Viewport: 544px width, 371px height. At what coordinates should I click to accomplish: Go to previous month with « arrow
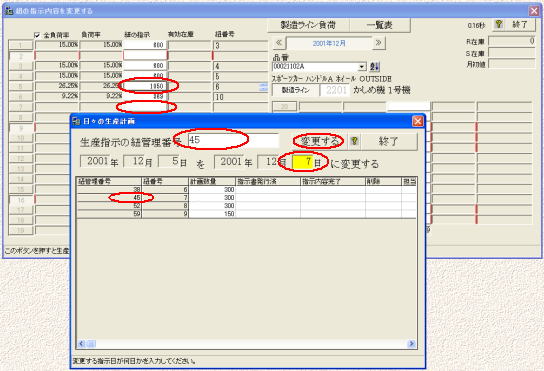[x=278, y=43]
